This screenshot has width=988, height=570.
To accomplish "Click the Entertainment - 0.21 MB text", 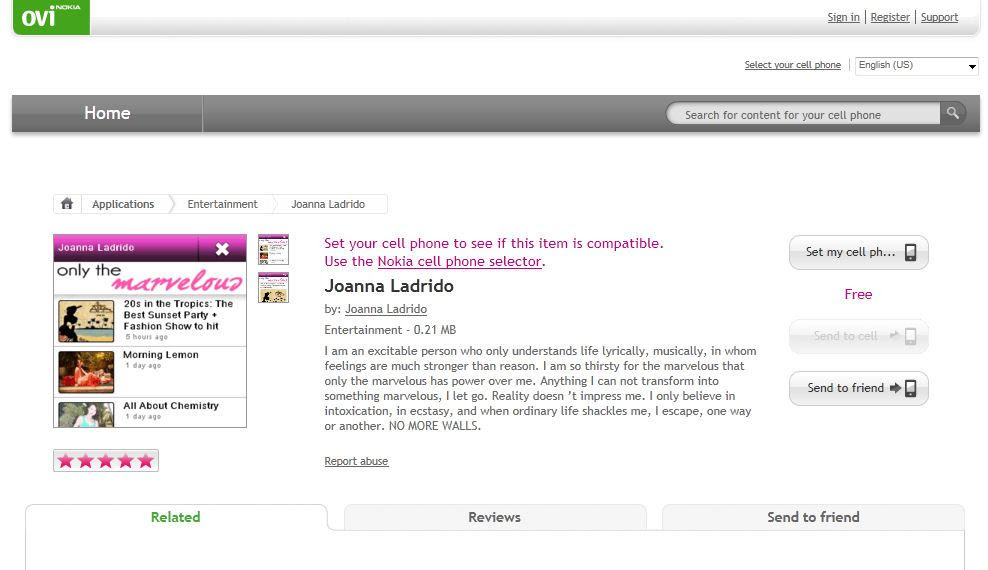I will 390,330.
